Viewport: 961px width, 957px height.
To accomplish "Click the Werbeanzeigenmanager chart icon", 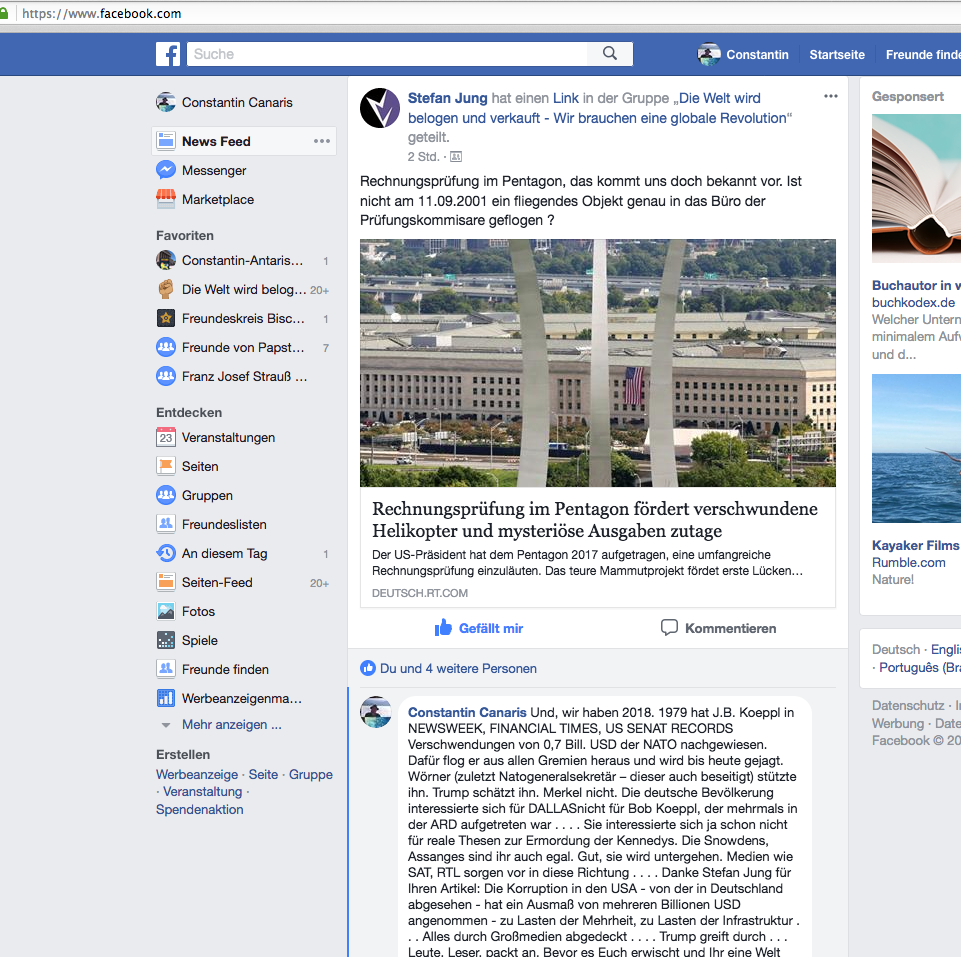I will pyautogui.click(x=165, y=698).
